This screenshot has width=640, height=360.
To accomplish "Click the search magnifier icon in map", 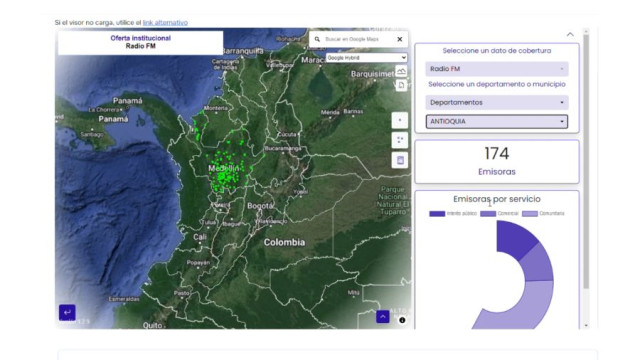I will (x=317, y=39).
